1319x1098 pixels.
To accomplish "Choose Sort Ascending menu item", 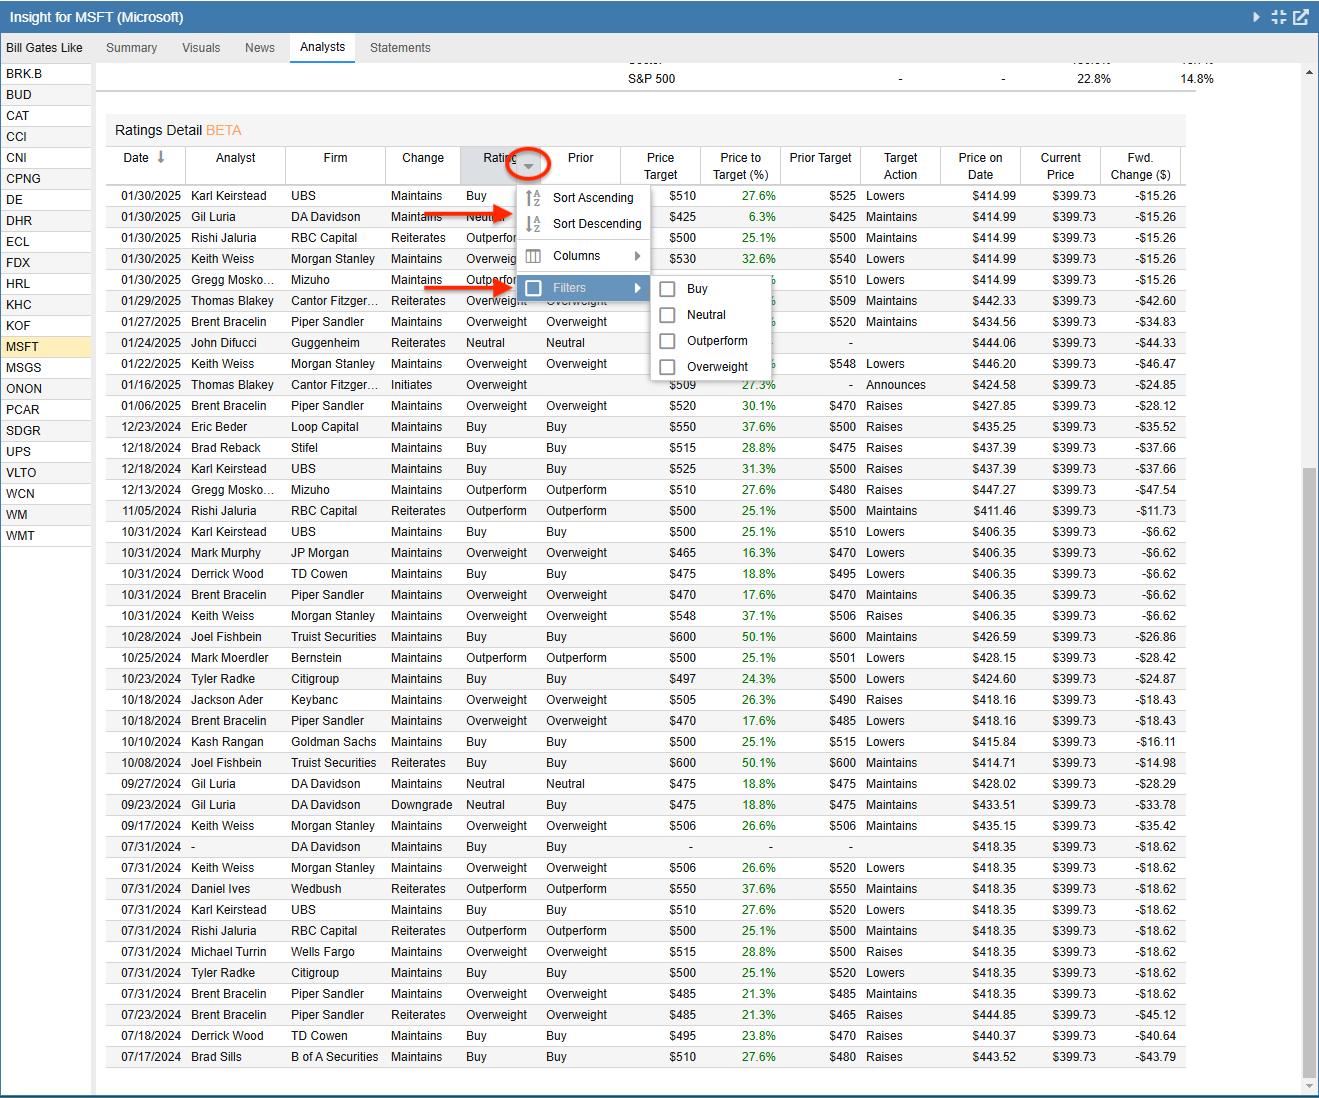I will coord(584,198).
